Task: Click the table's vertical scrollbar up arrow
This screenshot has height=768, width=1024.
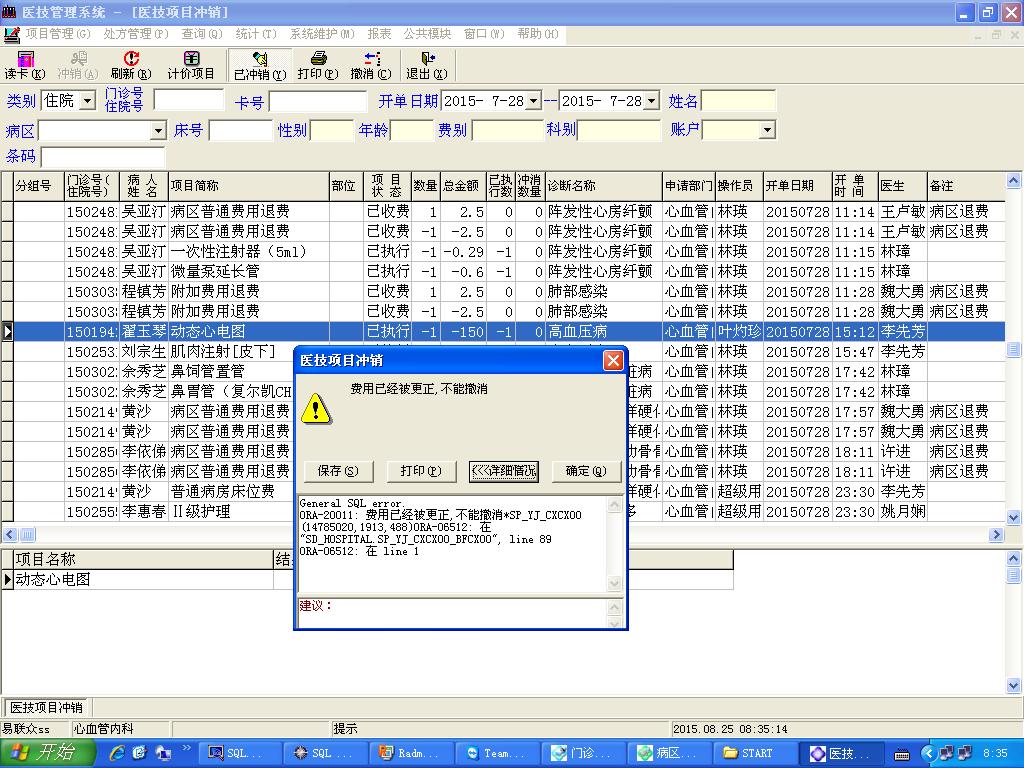Action: pyautogui.click(x=1014, y=180)
